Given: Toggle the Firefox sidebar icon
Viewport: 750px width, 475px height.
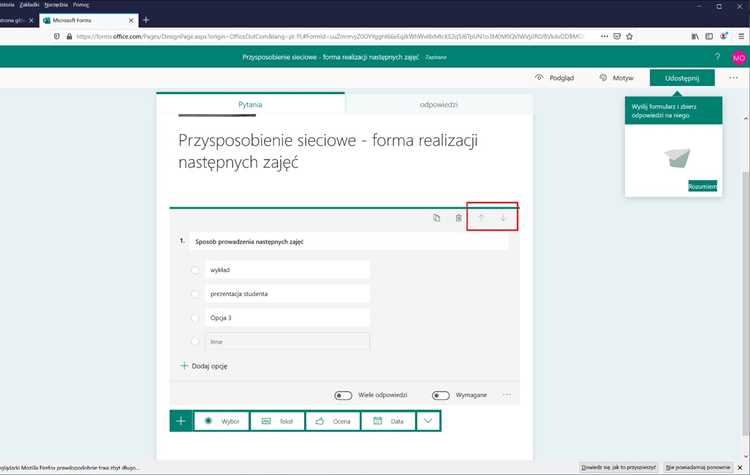Looking at the screenshot, I should 709,36.
